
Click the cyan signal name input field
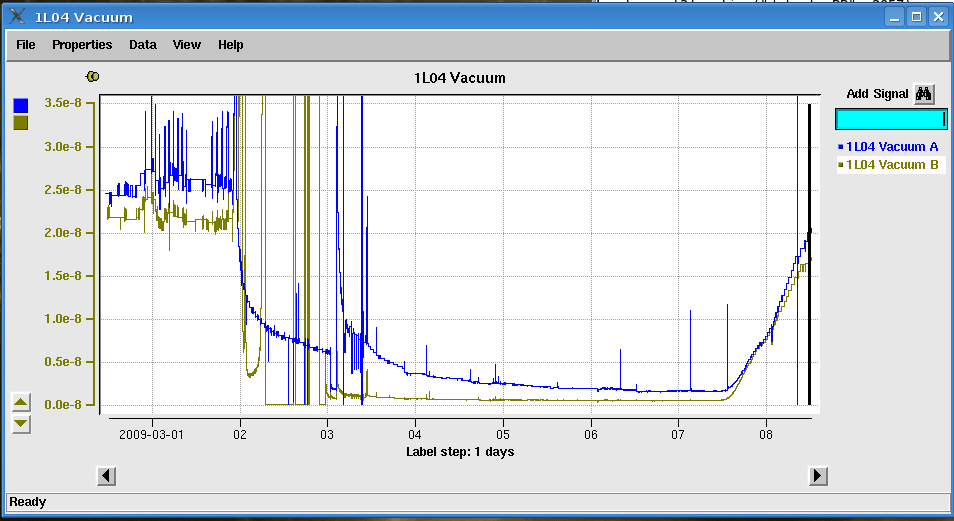(891, 119)
